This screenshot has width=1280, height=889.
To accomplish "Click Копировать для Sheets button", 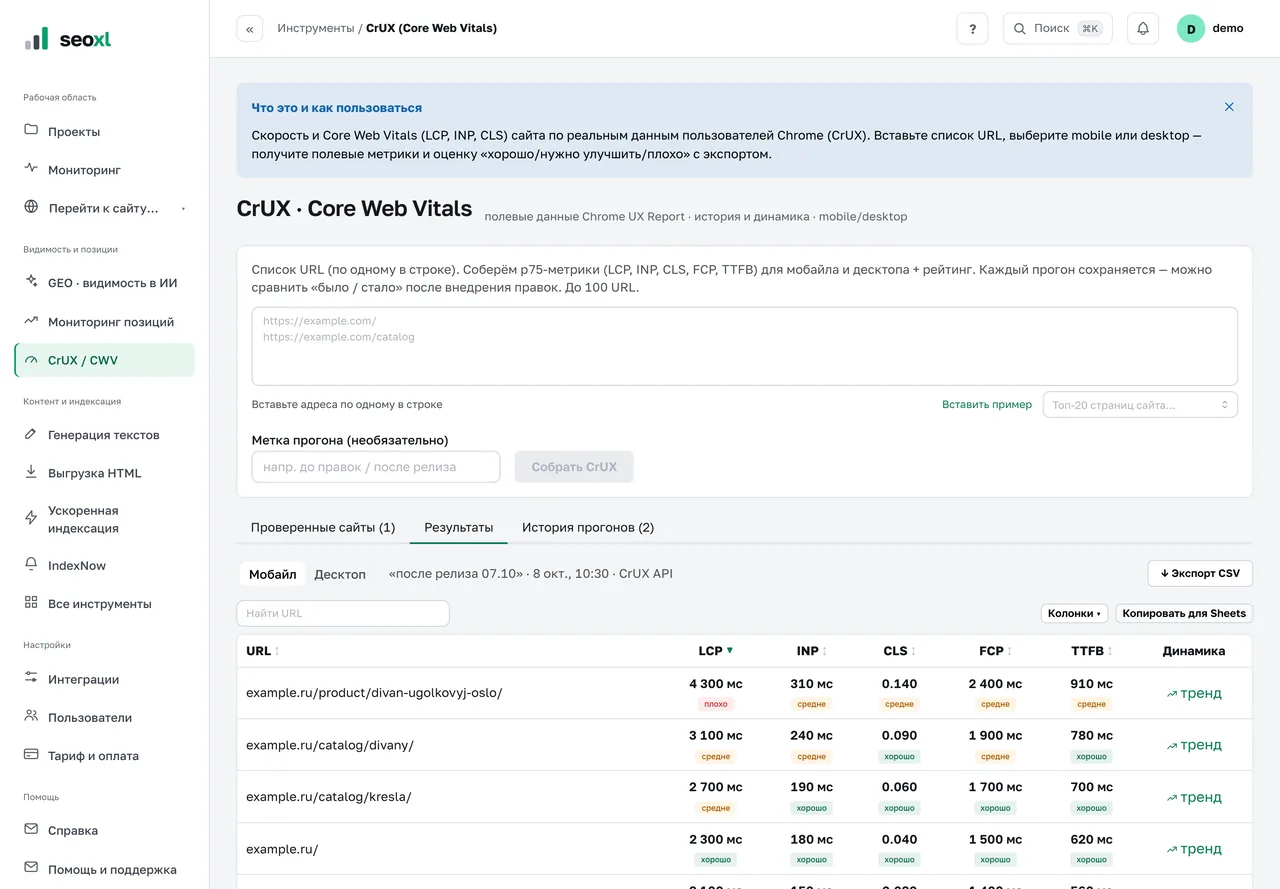I will point(1184,613).
